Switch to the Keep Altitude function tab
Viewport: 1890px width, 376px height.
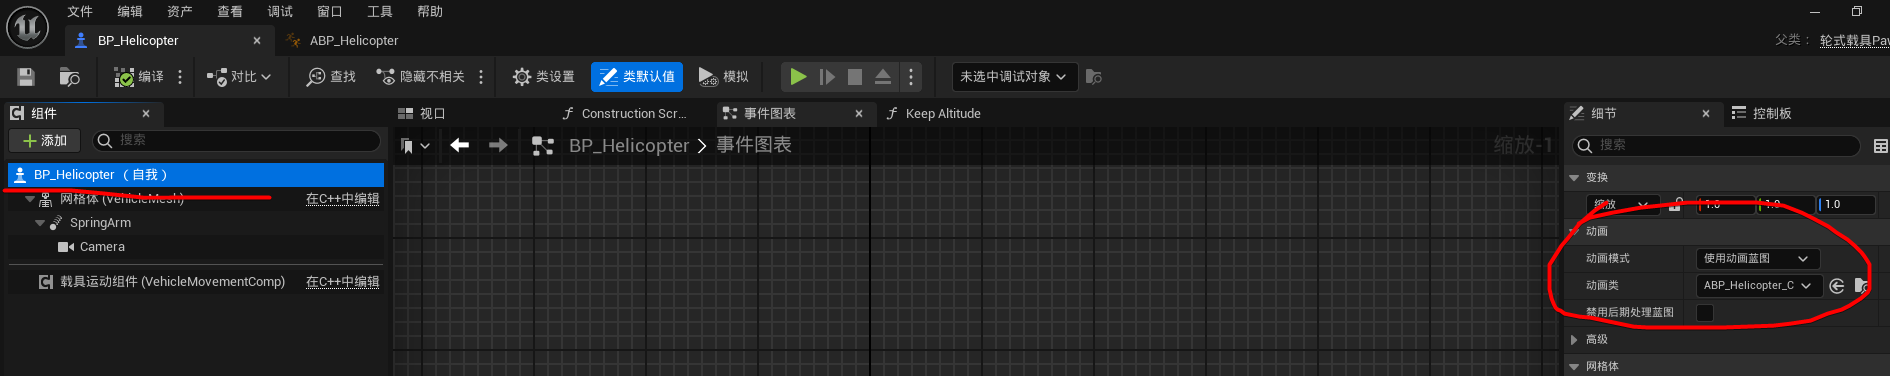(943, 114)
